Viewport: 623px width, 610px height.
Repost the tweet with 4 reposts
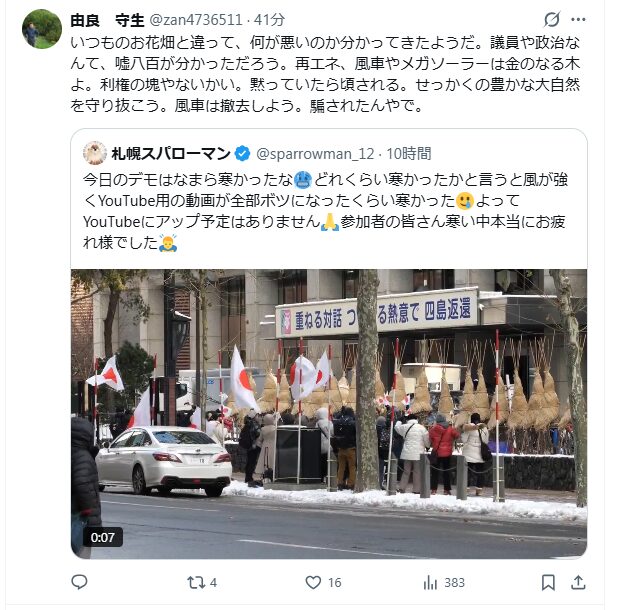coord(202,583)
